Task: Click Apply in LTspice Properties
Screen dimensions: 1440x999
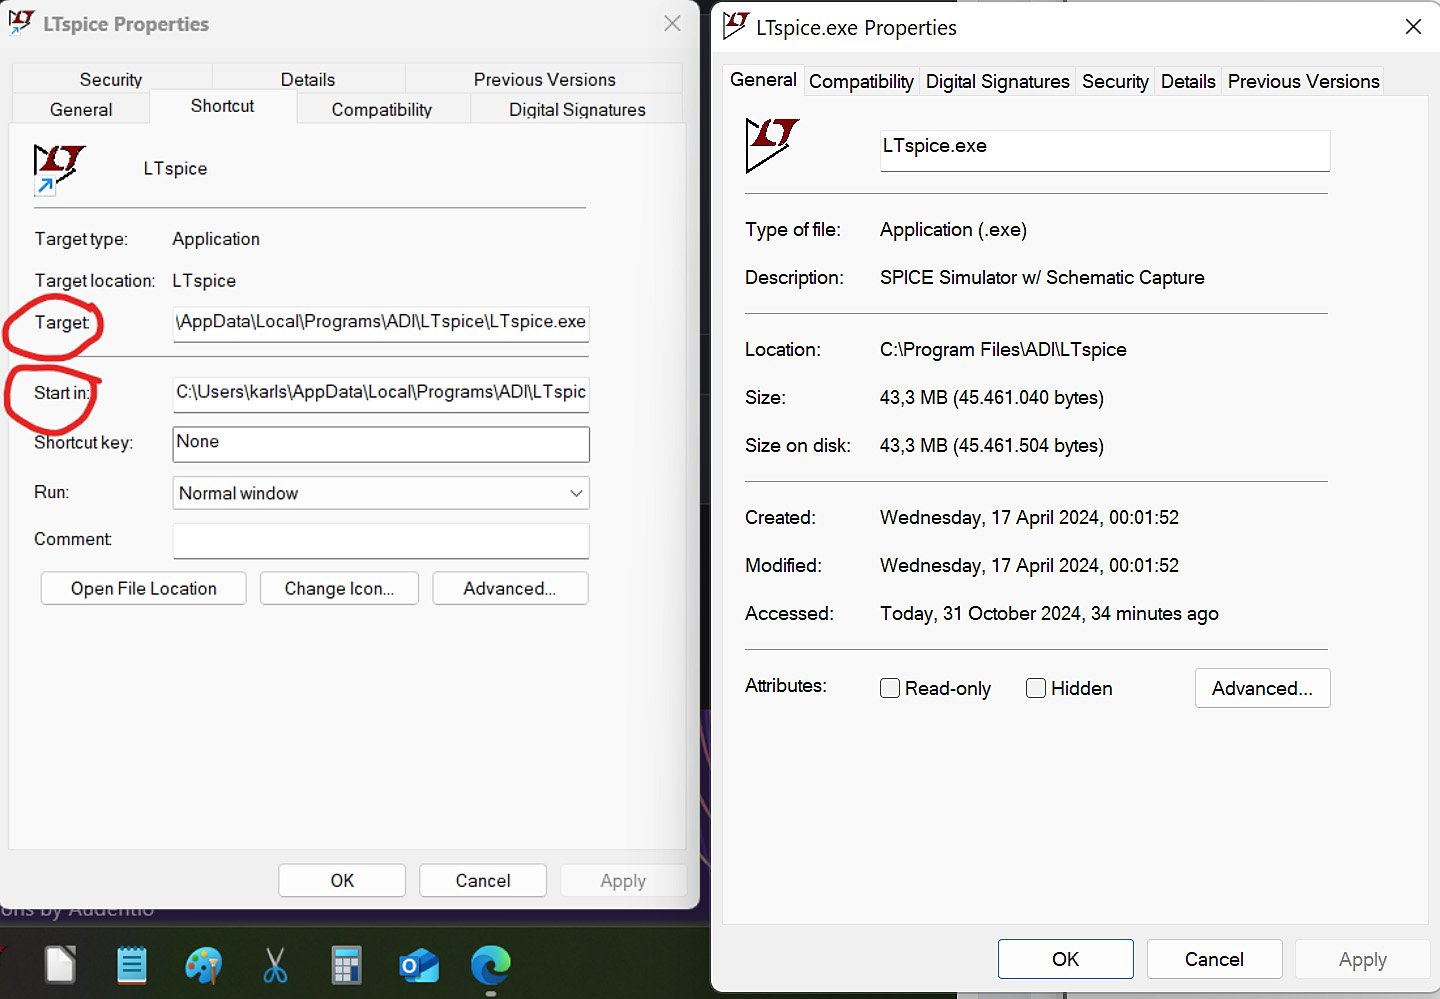Action: coord(623,881)
